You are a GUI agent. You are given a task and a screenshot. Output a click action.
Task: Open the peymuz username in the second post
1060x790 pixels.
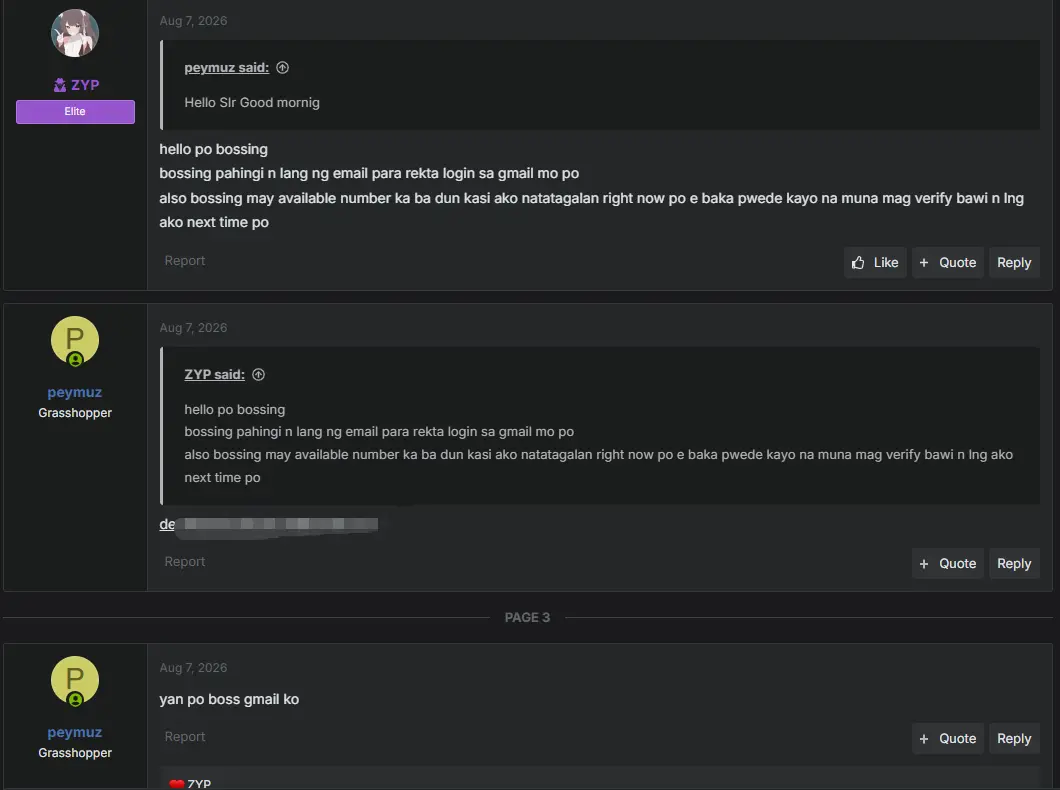[74, 392]
